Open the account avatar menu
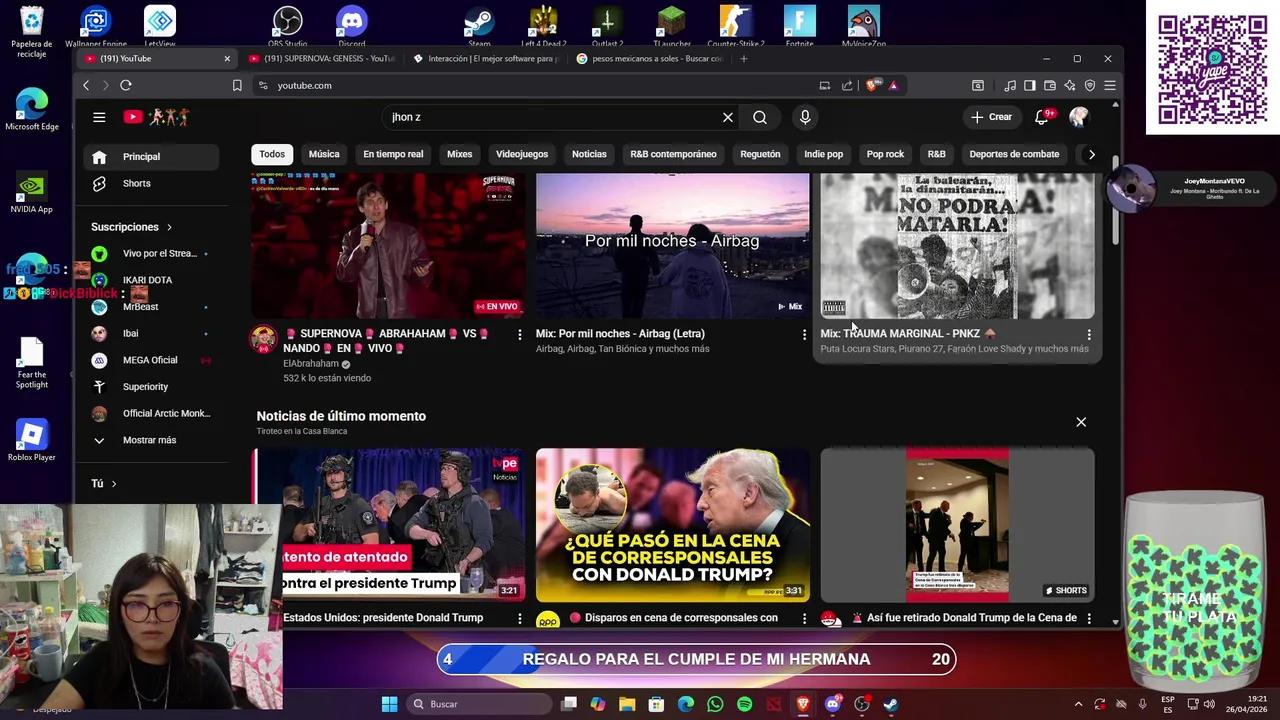 [1078, 117]
